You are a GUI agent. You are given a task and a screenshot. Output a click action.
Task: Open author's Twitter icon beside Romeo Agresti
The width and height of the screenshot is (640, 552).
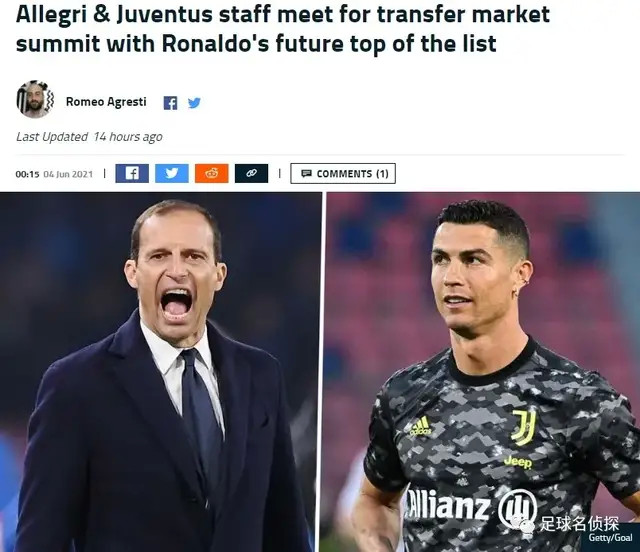point(194,103)
